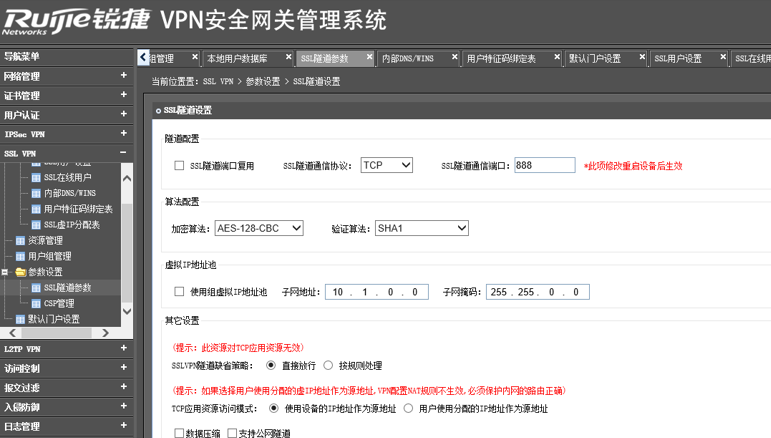Enable the SSL隧道端口复用 checkbox
Viewport: 771px width, 438px height.
click(x=180, y=166)
